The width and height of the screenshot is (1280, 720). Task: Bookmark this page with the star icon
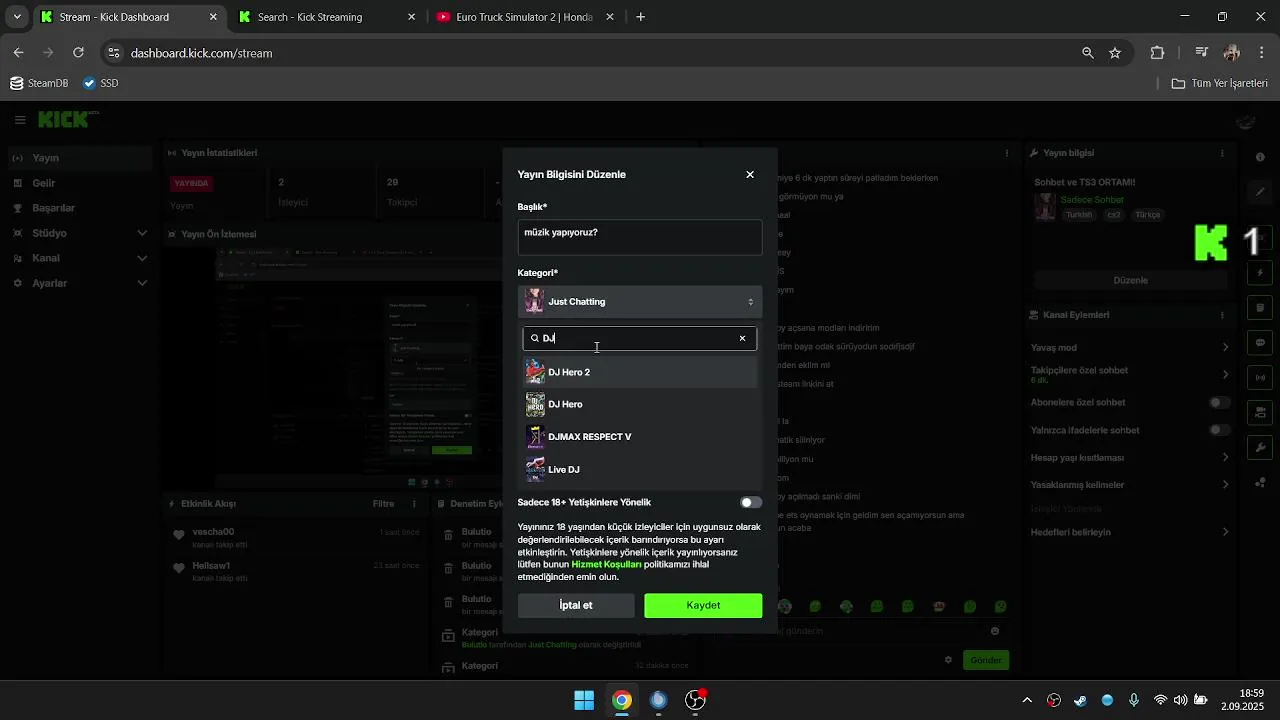(x=1115, y=53)
